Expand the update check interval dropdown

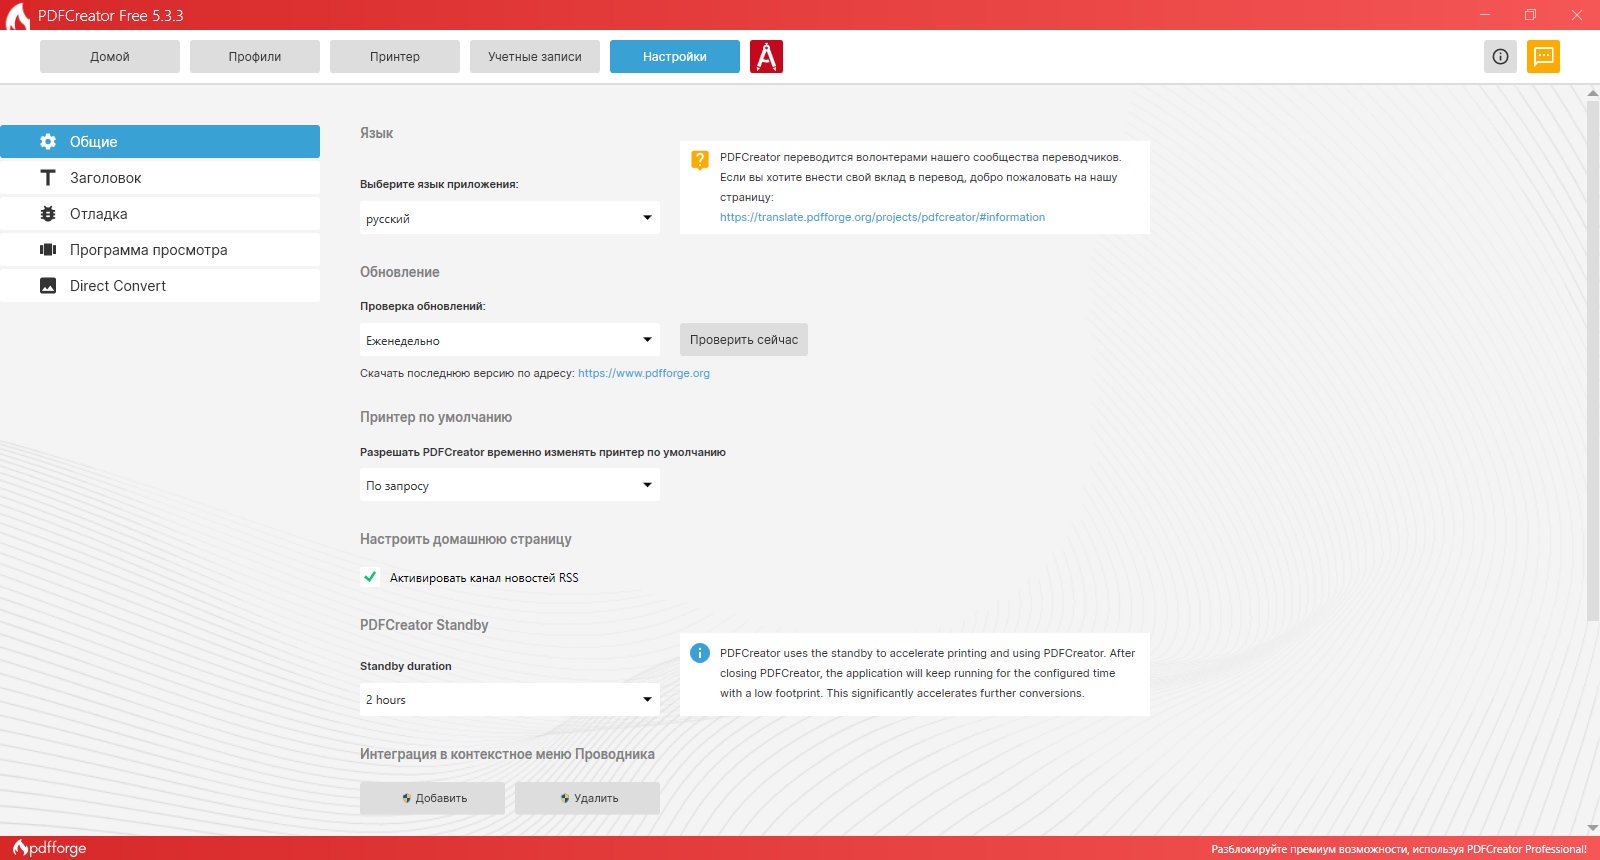510,340
